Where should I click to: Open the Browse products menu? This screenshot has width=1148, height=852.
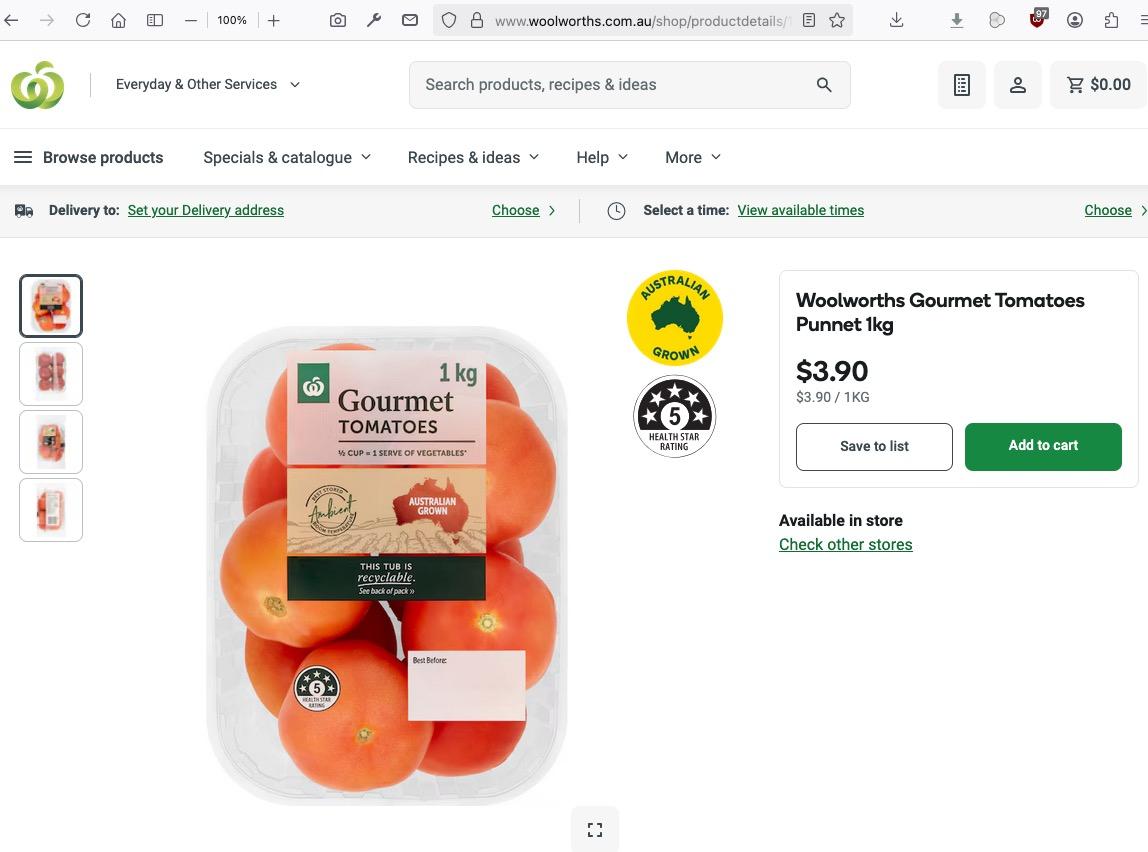[x=88, y=157]
